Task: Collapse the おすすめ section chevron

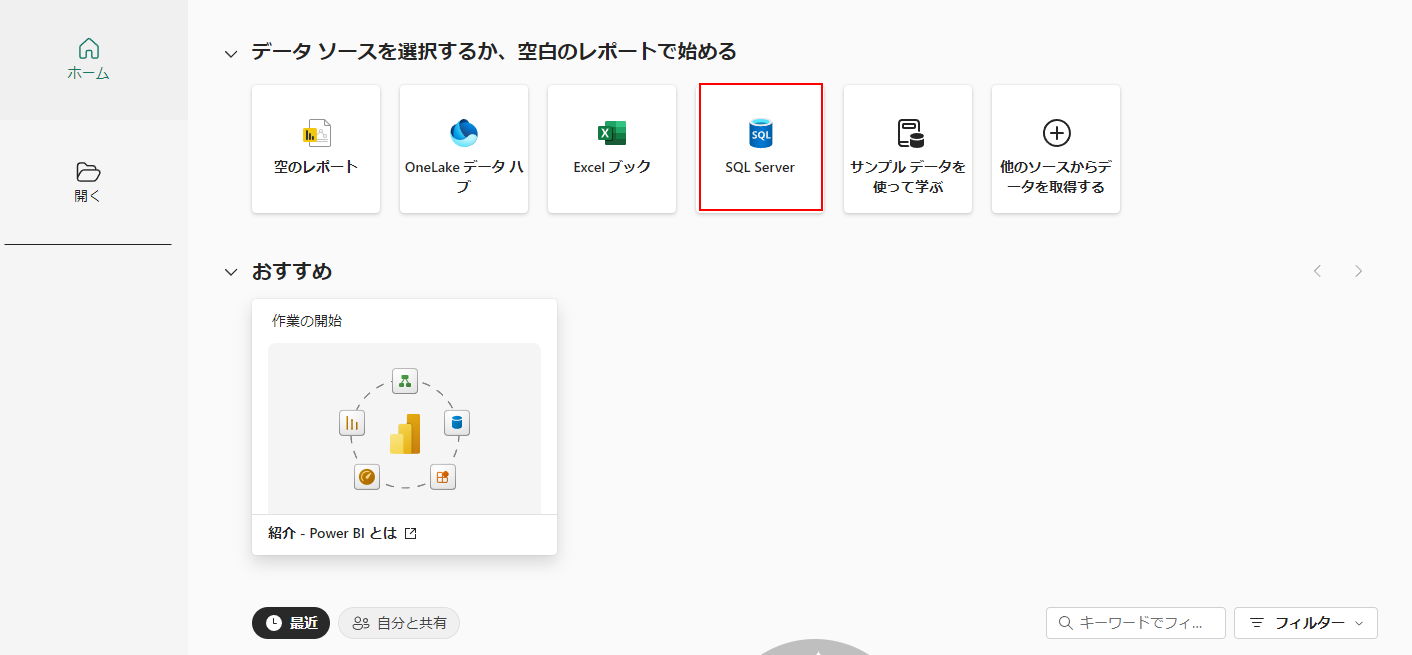Action: 231,270
